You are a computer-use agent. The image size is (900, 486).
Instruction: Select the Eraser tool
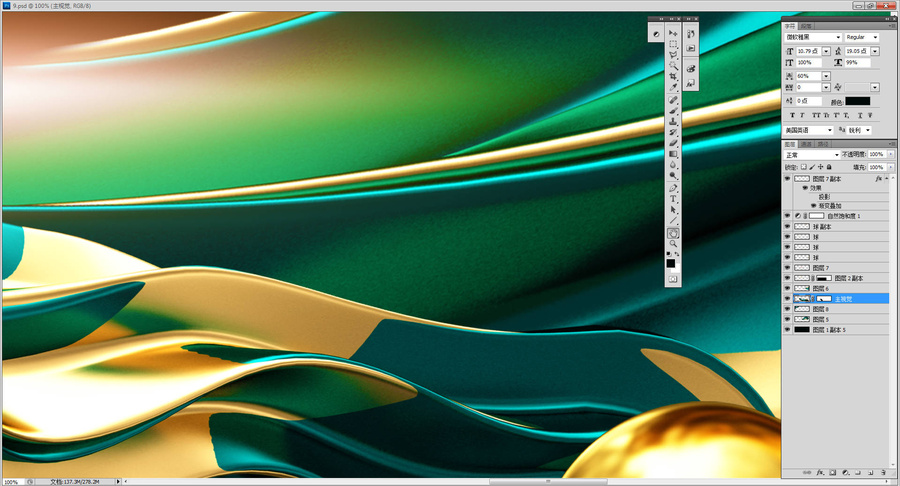[x=673, y=143]
